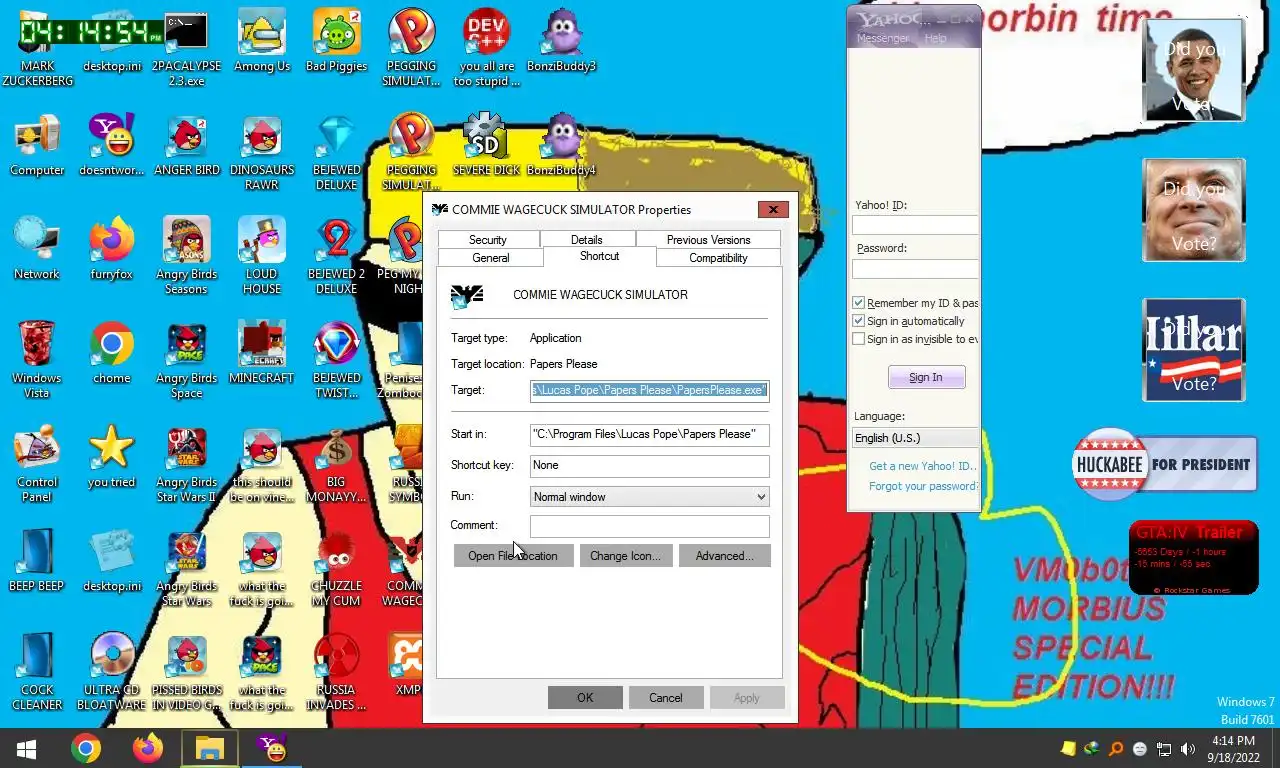Click the GTA:IV Trailer countdown gadget
The image size is (1280, 768).
tap(1193, 557)
